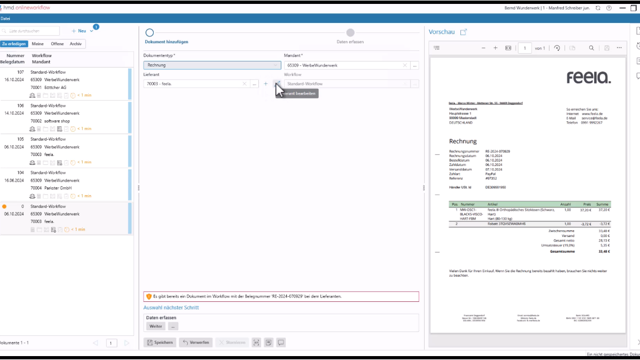Clear the Mandant field value
Screen dimensions: 640x360
click(404, 65)
